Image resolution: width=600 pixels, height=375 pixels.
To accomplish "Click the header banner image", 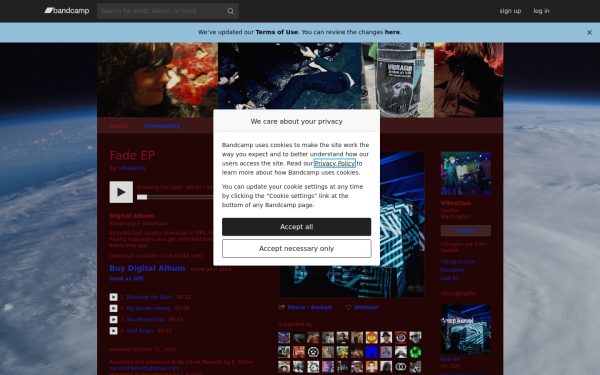I will point(300,80).
